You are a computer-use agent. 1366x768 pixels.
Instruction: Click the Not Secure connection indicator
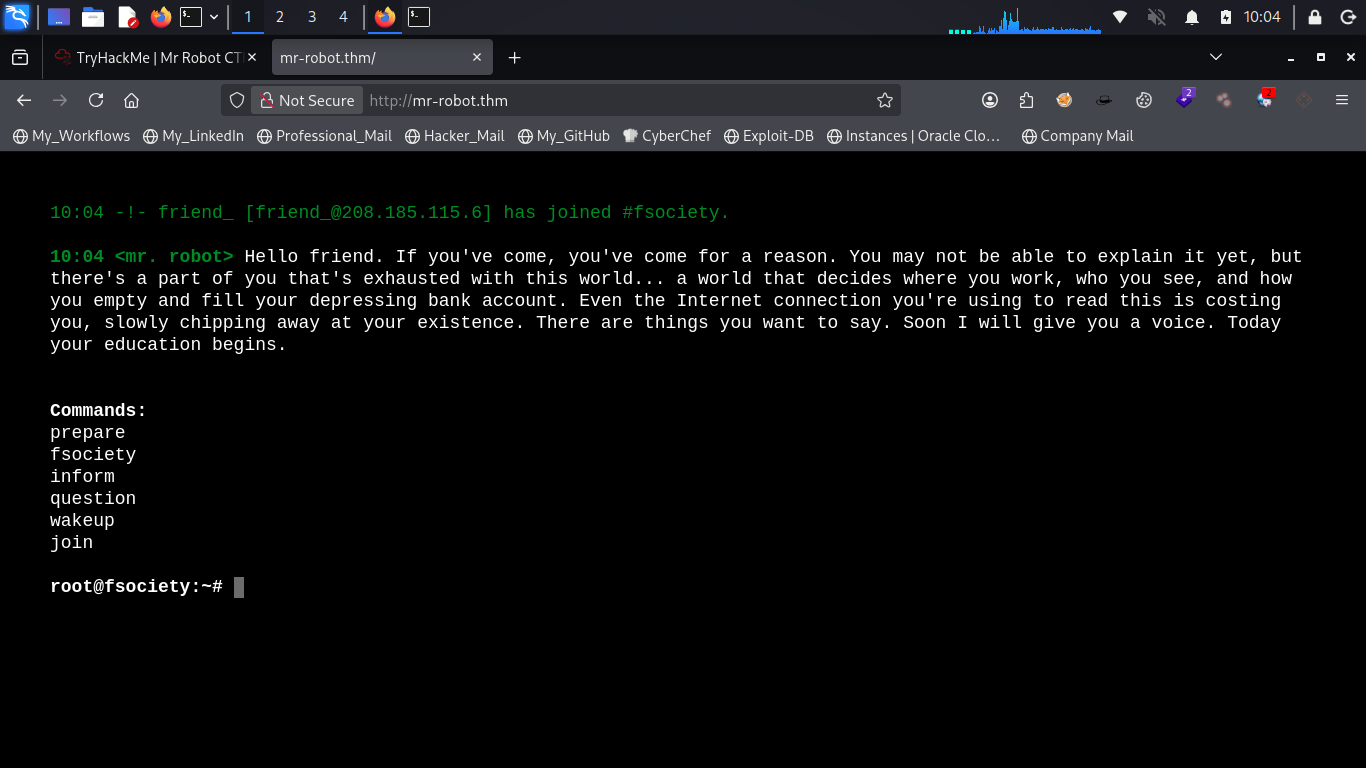[x=306, y=100]
